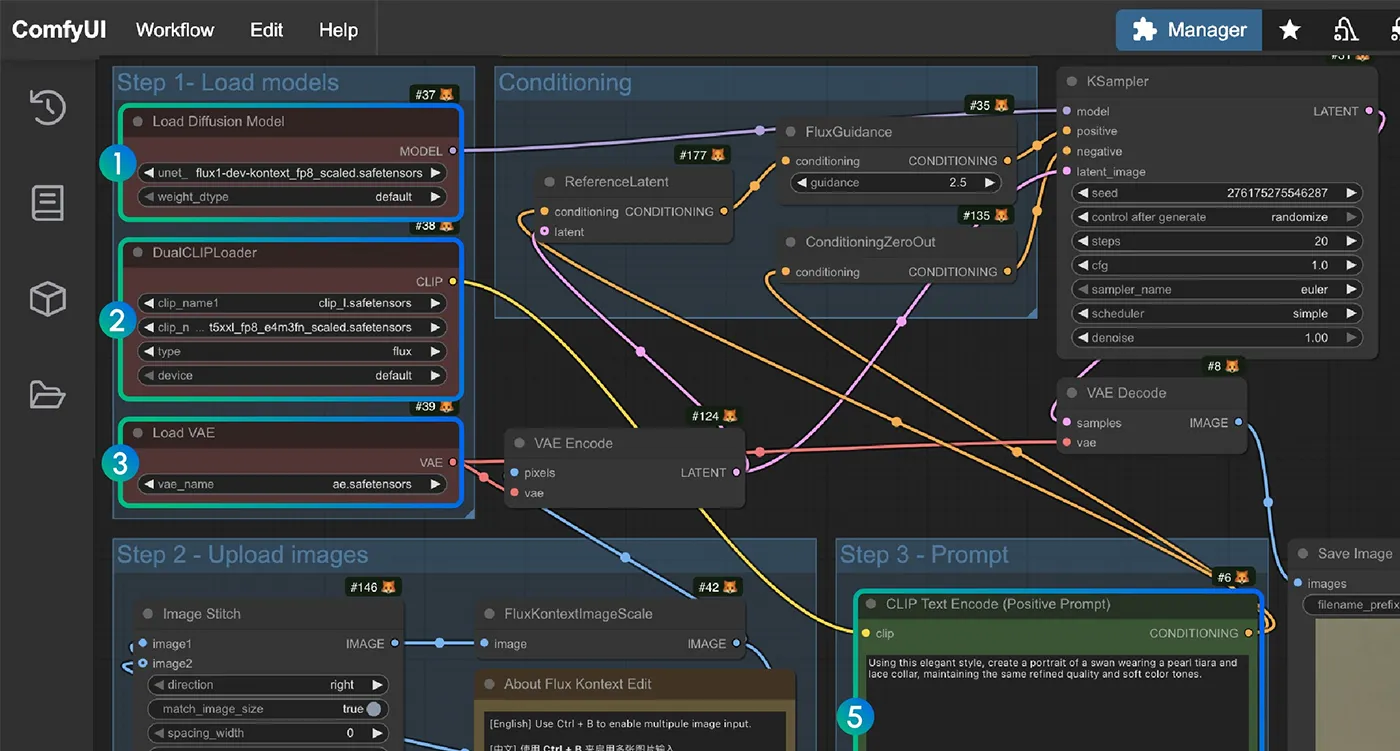Click the fox badge #42 above FluxKontextImageScale
This screenshot has height=751, width=1400.
[718, 587]
